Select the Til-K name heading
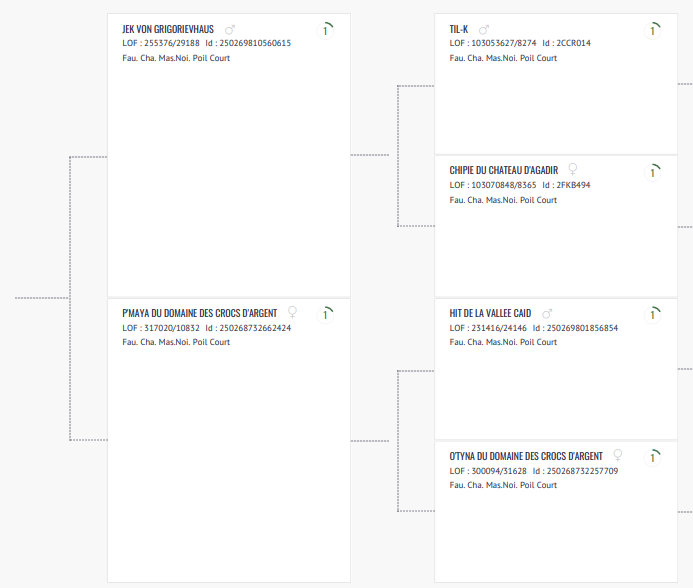The image size is (693, 588). (x=459, y=30)
